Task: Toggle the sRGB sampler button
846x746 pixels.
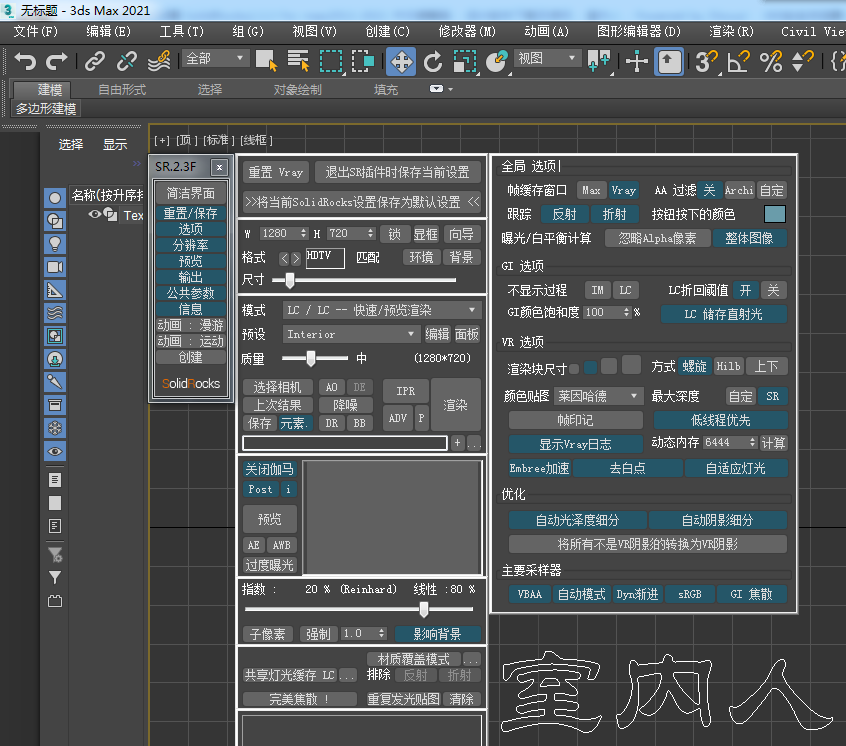Action: (690, 594)
